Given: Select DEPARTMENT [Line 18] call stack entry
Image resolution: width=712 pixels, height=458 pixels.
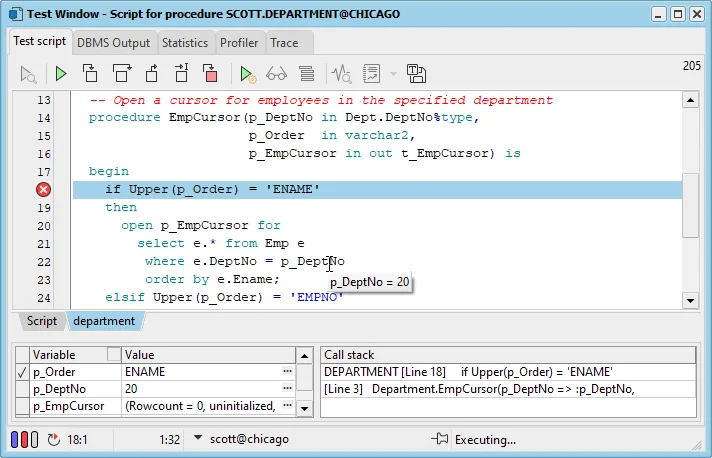Looking at the screenshot, I should [508, 372].
